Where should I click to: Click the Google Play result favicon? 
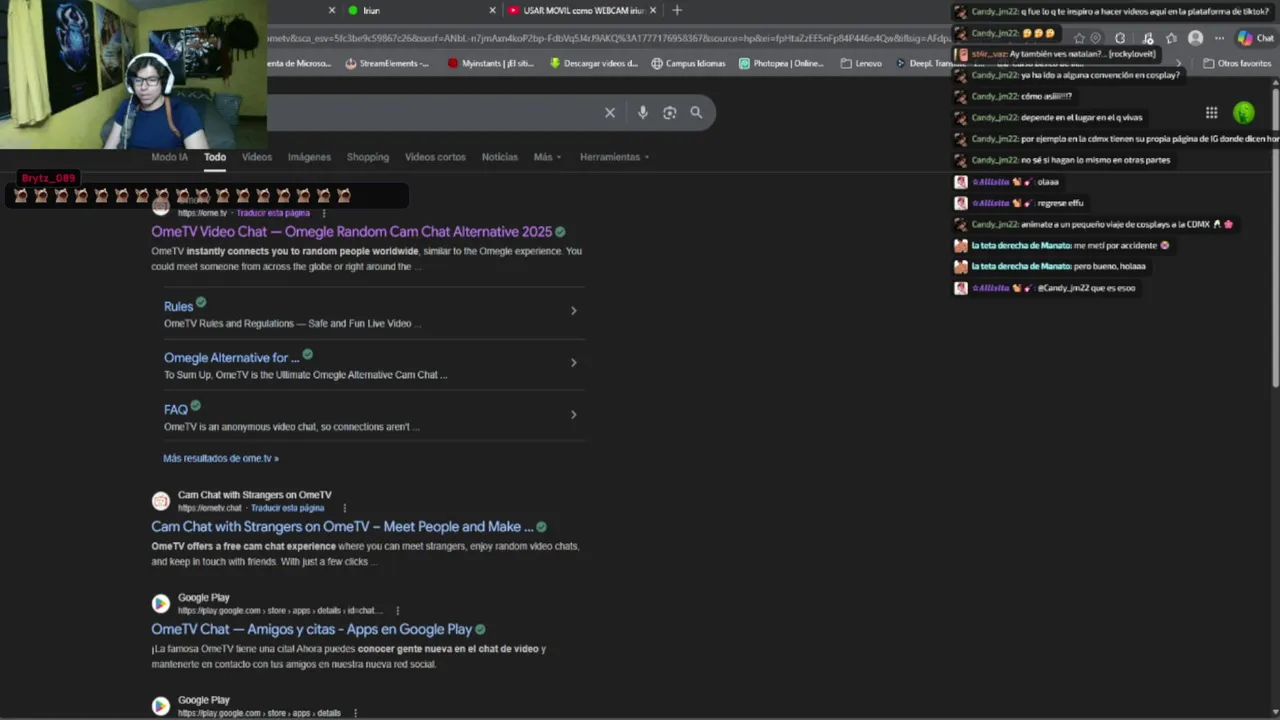(x=160, y=604)
